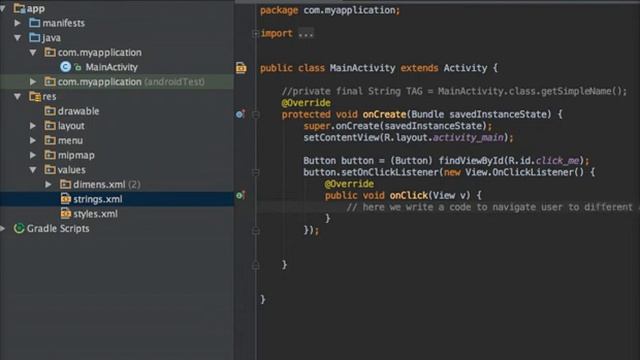640x360 pixels.
Task: Click the menu folder icon
Action: coord(50,140)
